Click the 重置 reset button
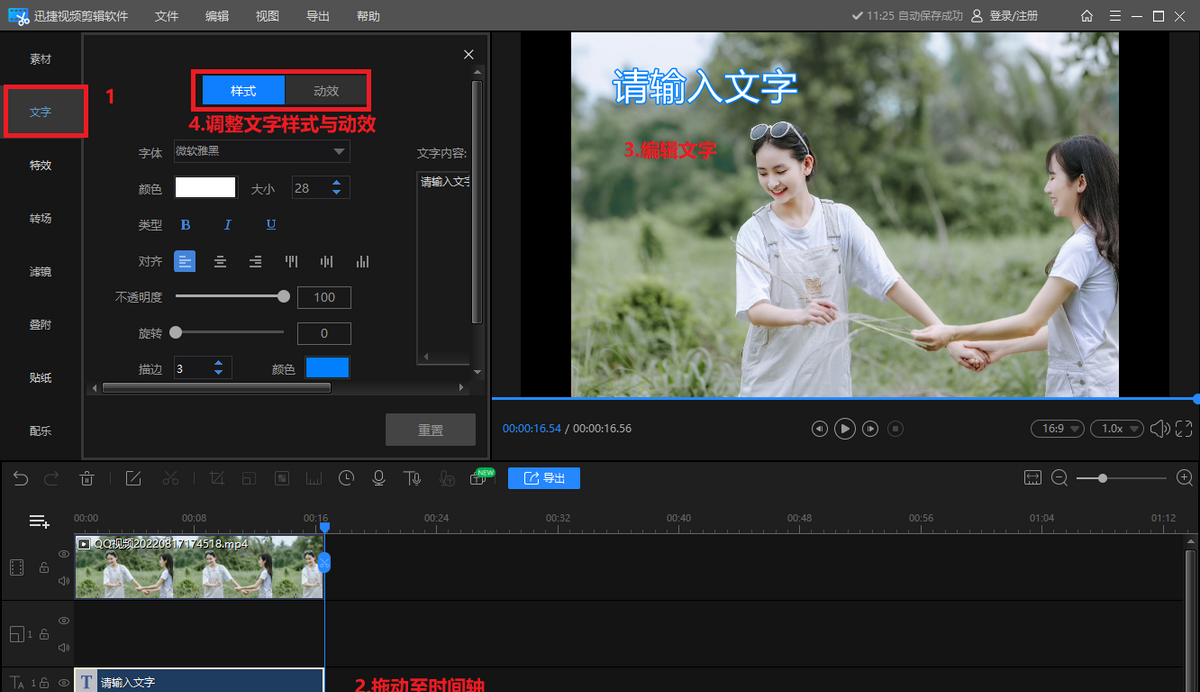1200x692 pixels. (x=431, y=430)
